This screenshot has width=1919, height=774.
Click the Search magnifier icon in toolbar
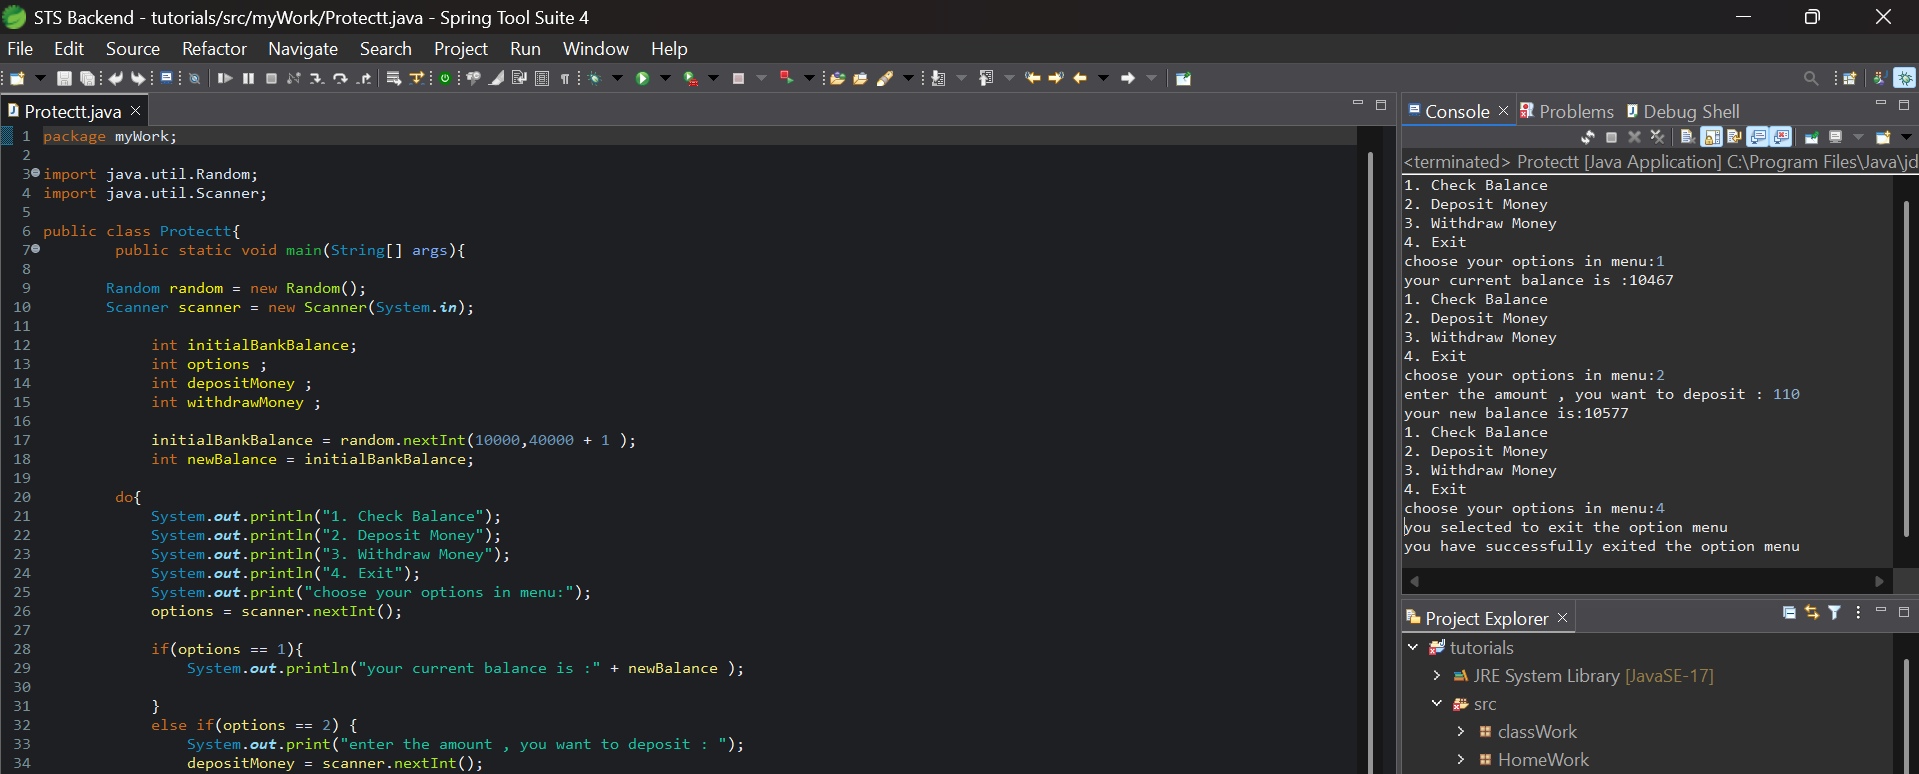[1811, 78]
